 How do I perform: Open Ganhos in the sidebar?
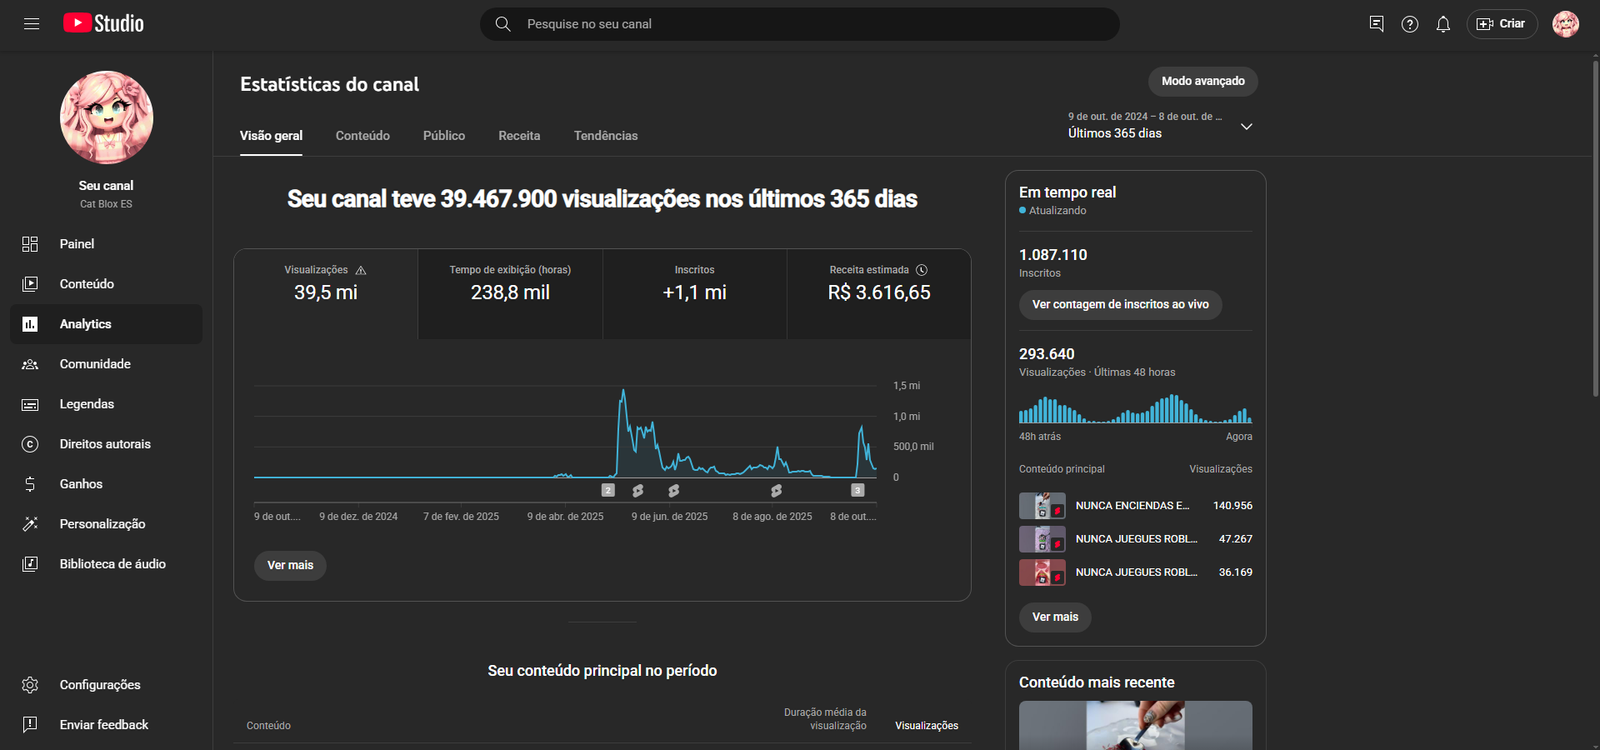(106, 484)
